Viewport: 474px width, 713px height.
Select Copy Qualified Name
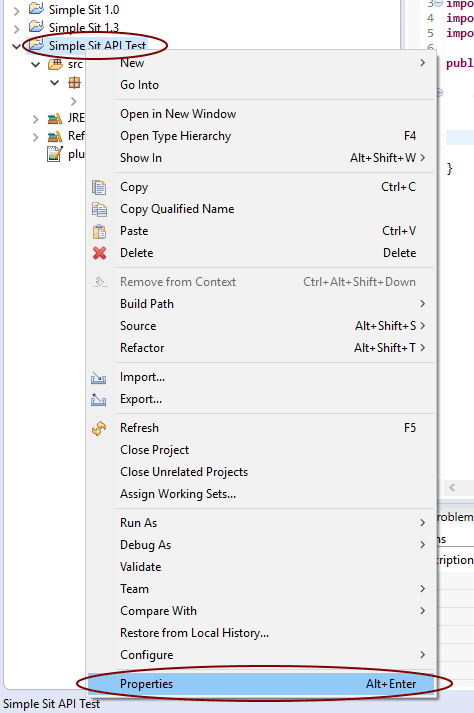click(x=261, y=209)
